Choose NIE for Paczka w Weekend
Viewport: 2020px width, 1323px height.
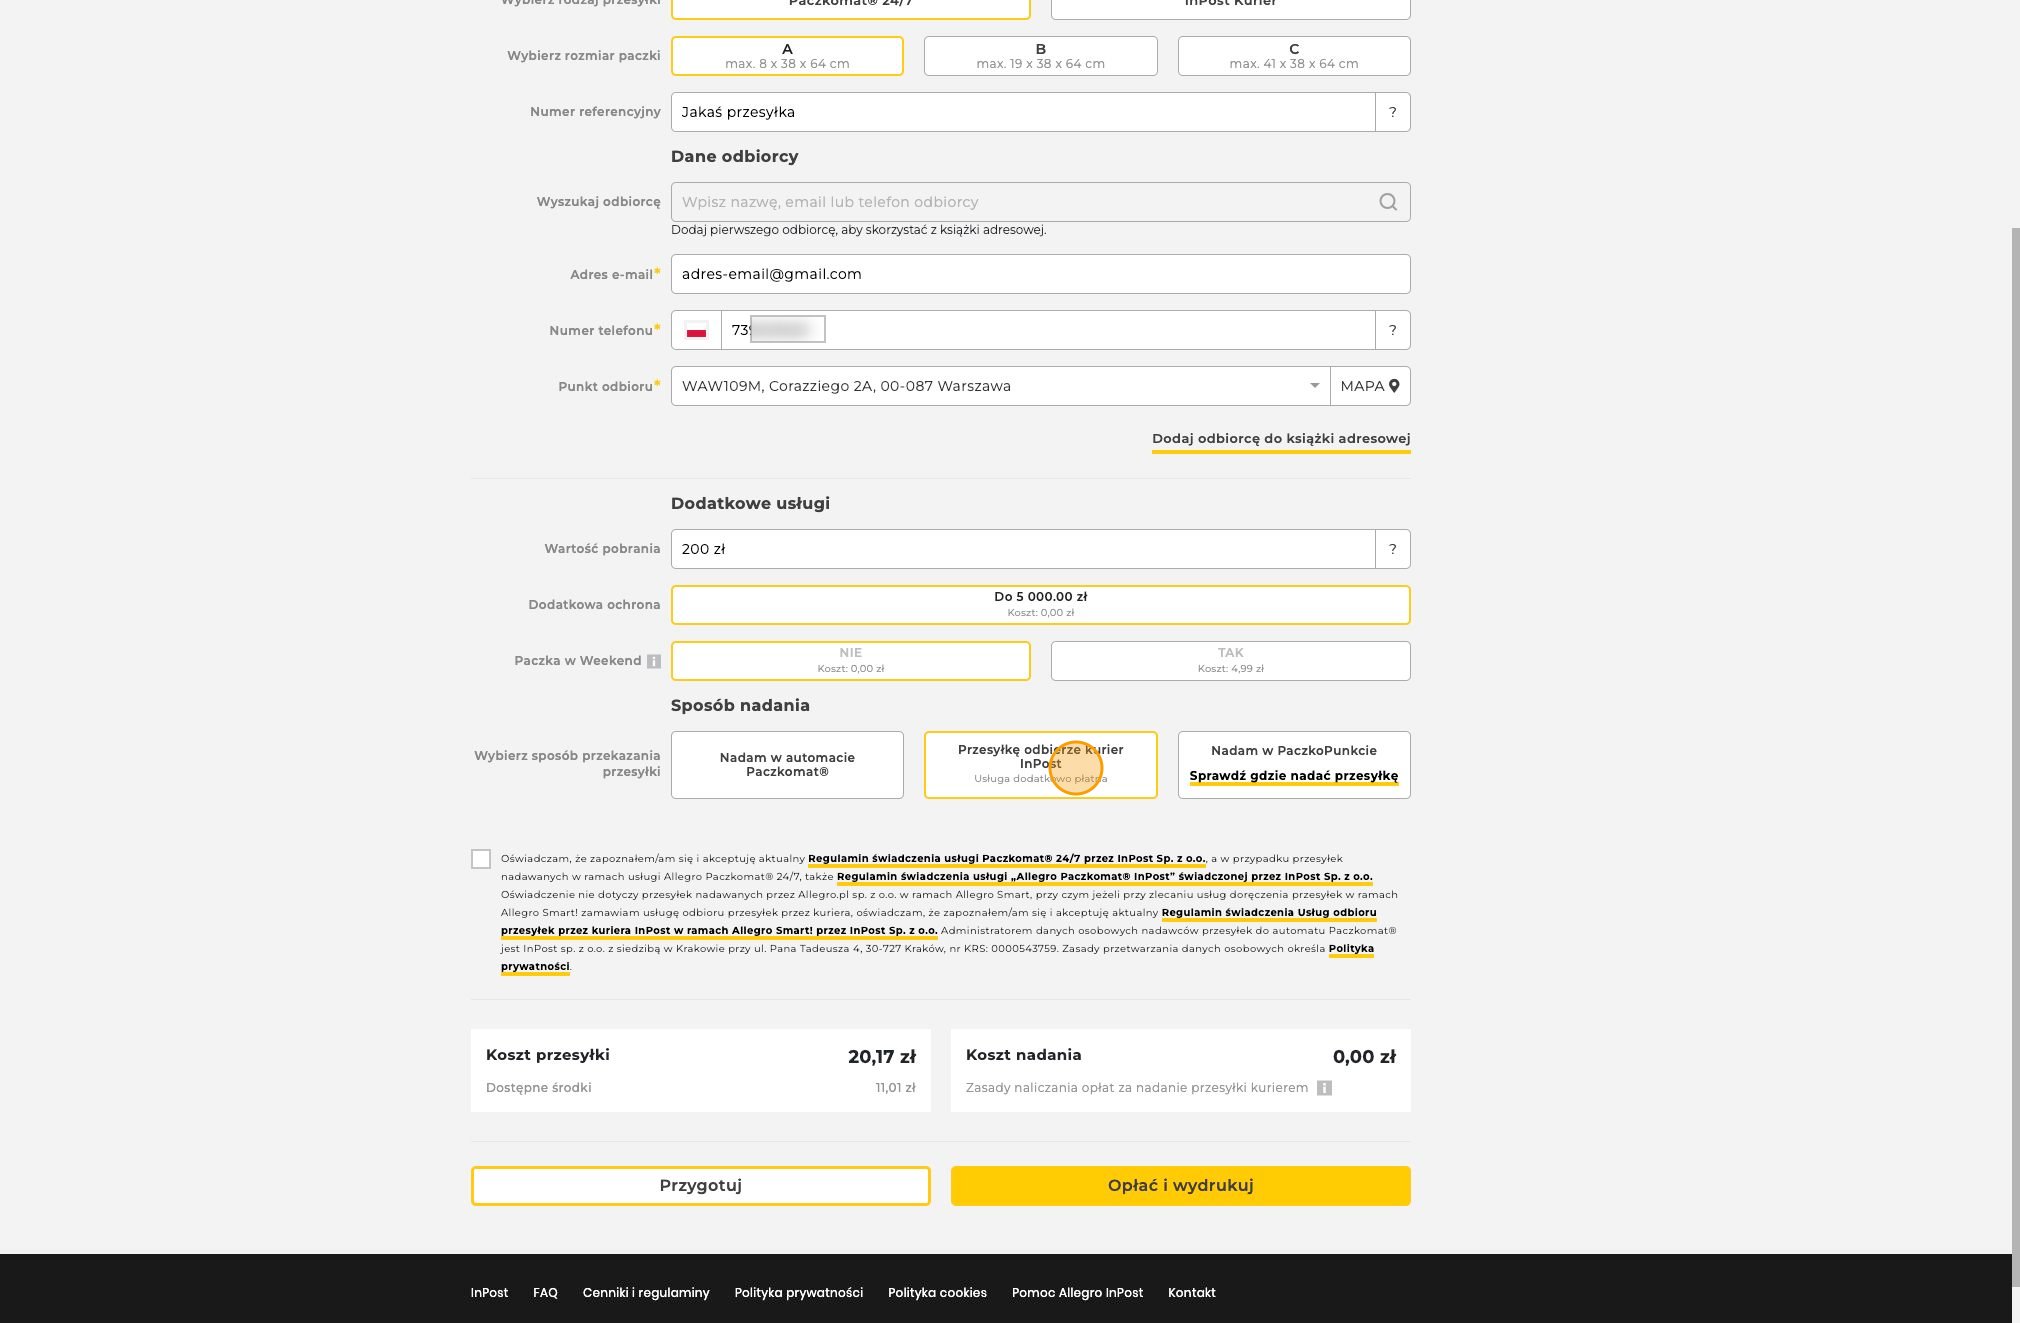coord(850,661)
